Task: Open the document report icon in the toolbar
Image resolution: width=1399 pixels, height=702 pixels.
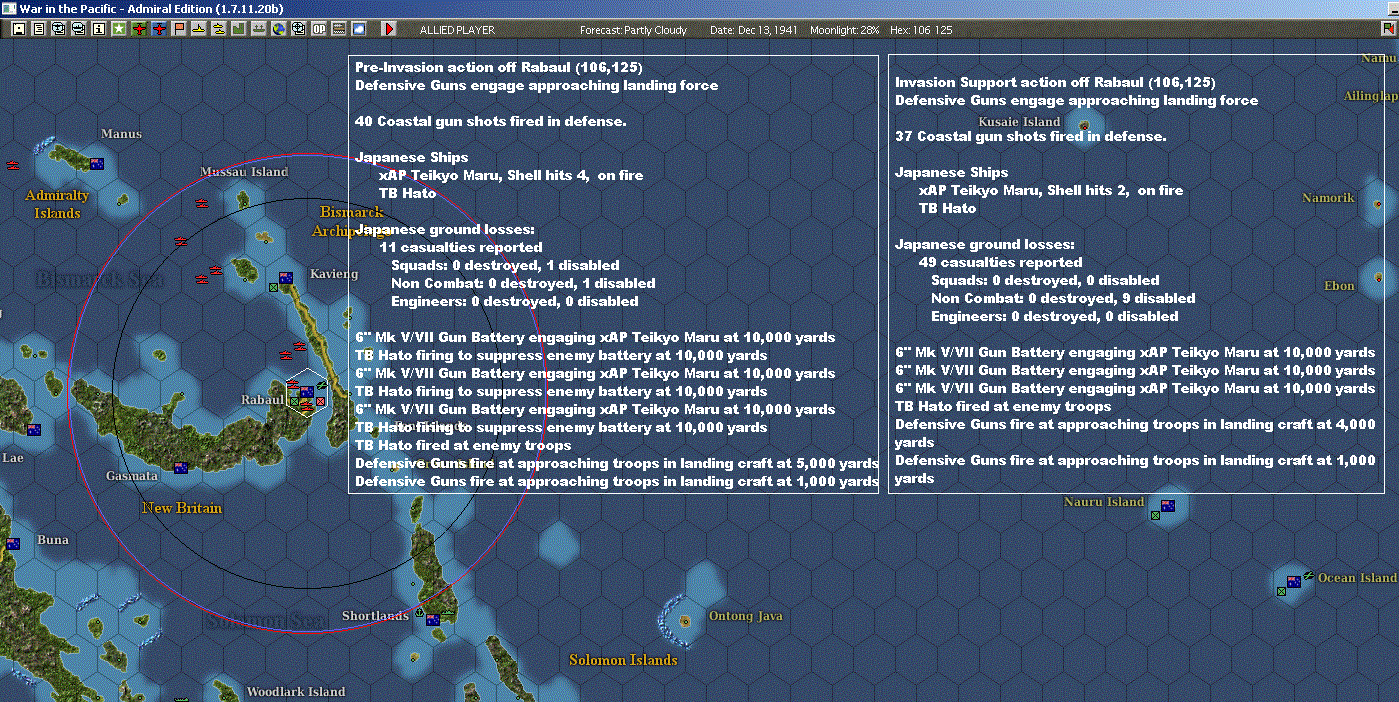Action: pos(39,29)
